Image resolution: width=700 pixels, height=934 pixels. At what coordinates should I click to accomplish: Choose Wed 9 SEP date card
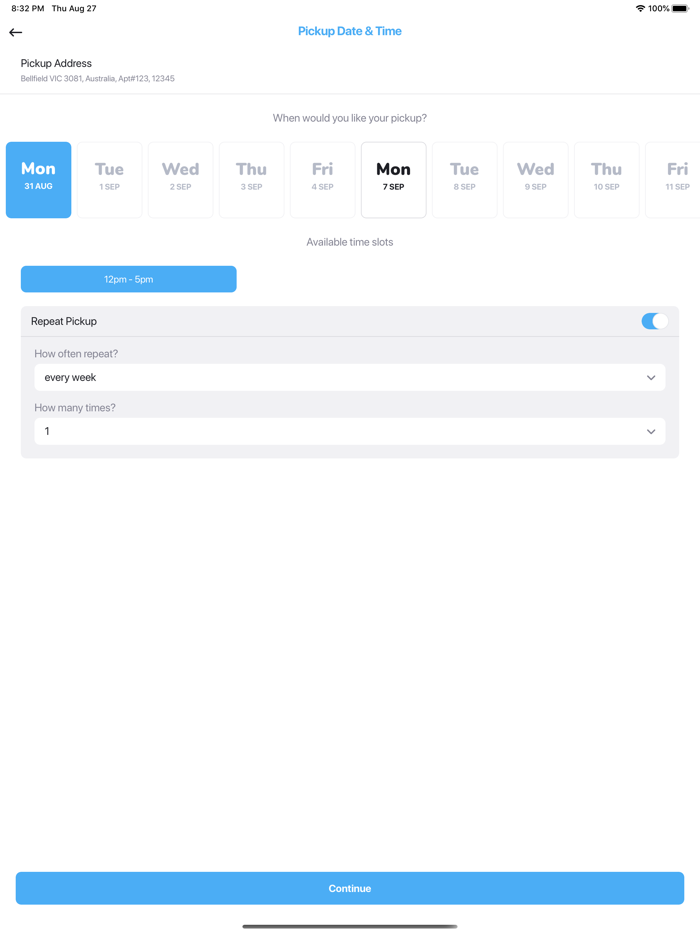(536, 180)
